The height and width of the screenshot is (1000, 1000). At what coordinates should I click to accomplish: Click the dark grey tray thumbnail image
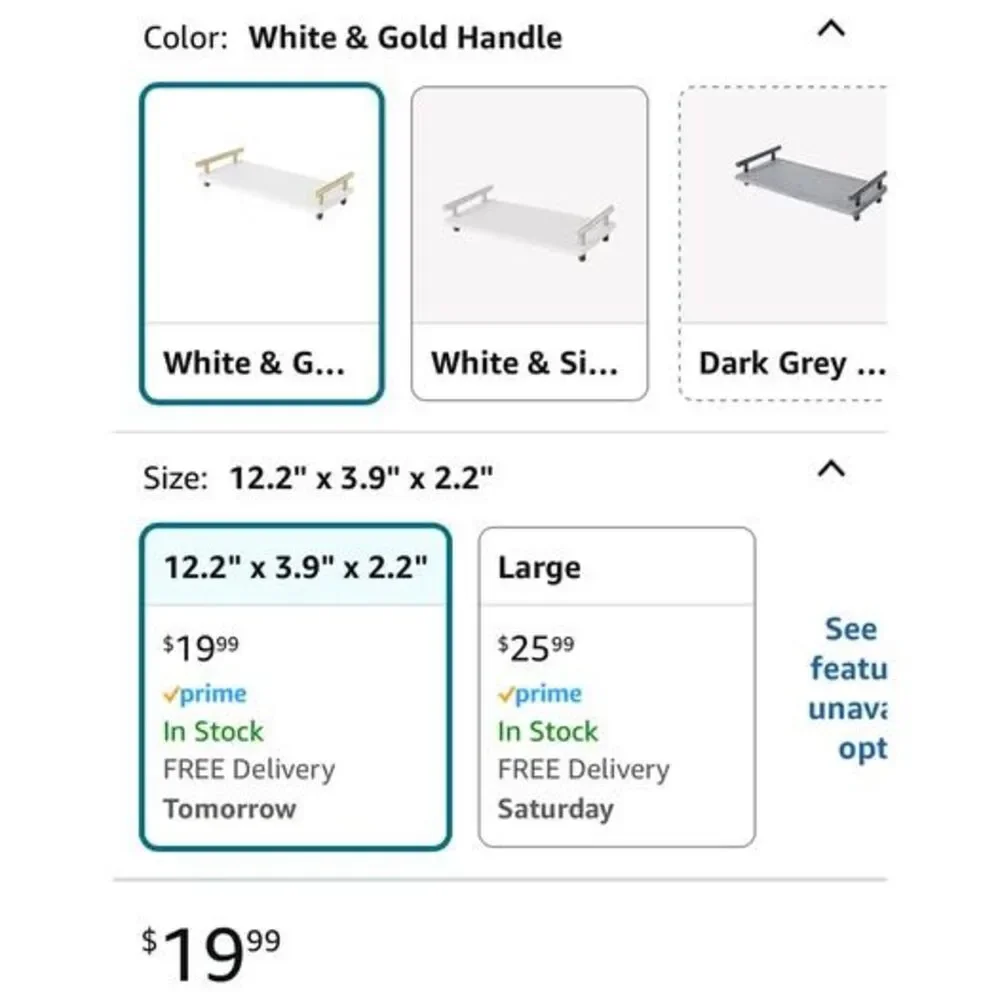click(811, 182)
